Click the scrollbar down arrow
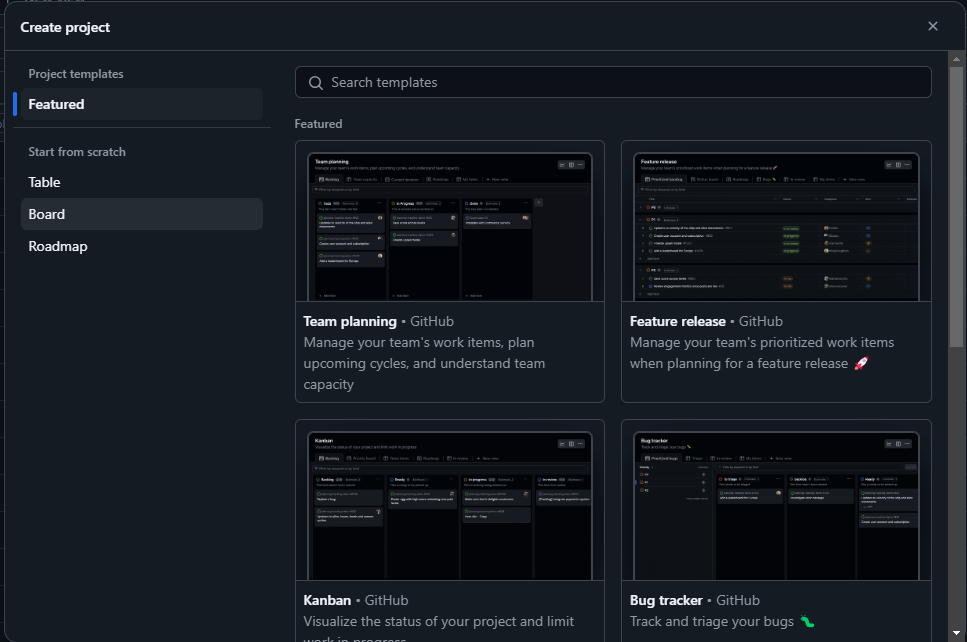 click(x=956, y=633)
